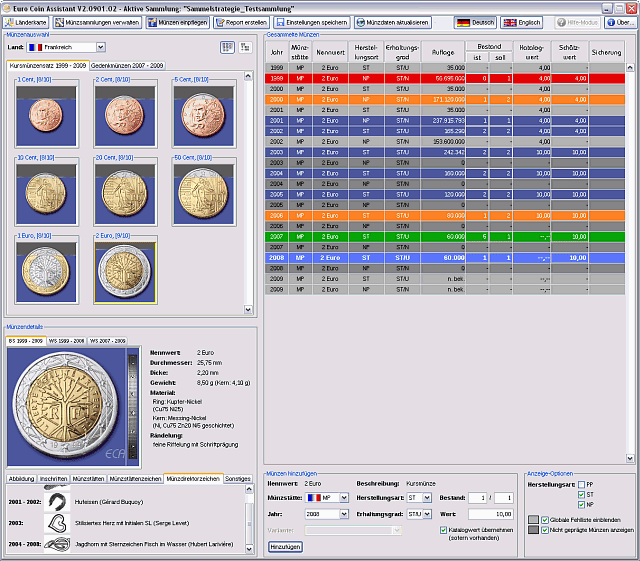
Task: Toggle Nicht geprägte Münzen anzeigen checkbox
Action: coord(544,530)
